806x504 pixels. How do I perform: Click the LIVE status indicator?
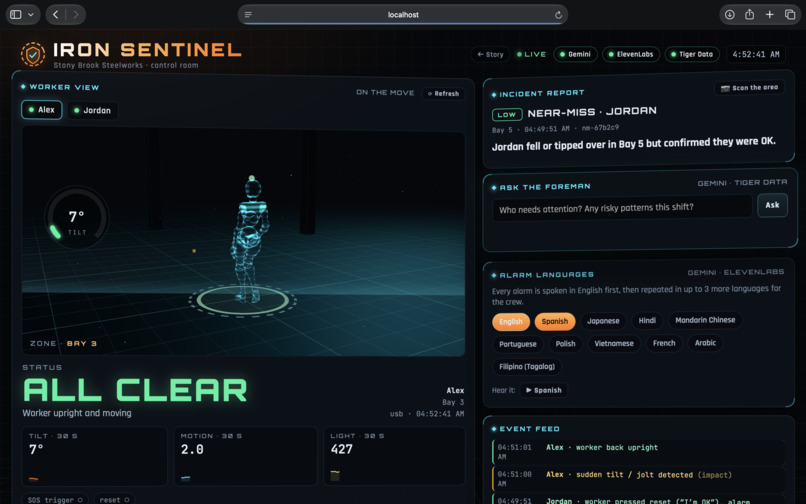click(x=532, y=54)
